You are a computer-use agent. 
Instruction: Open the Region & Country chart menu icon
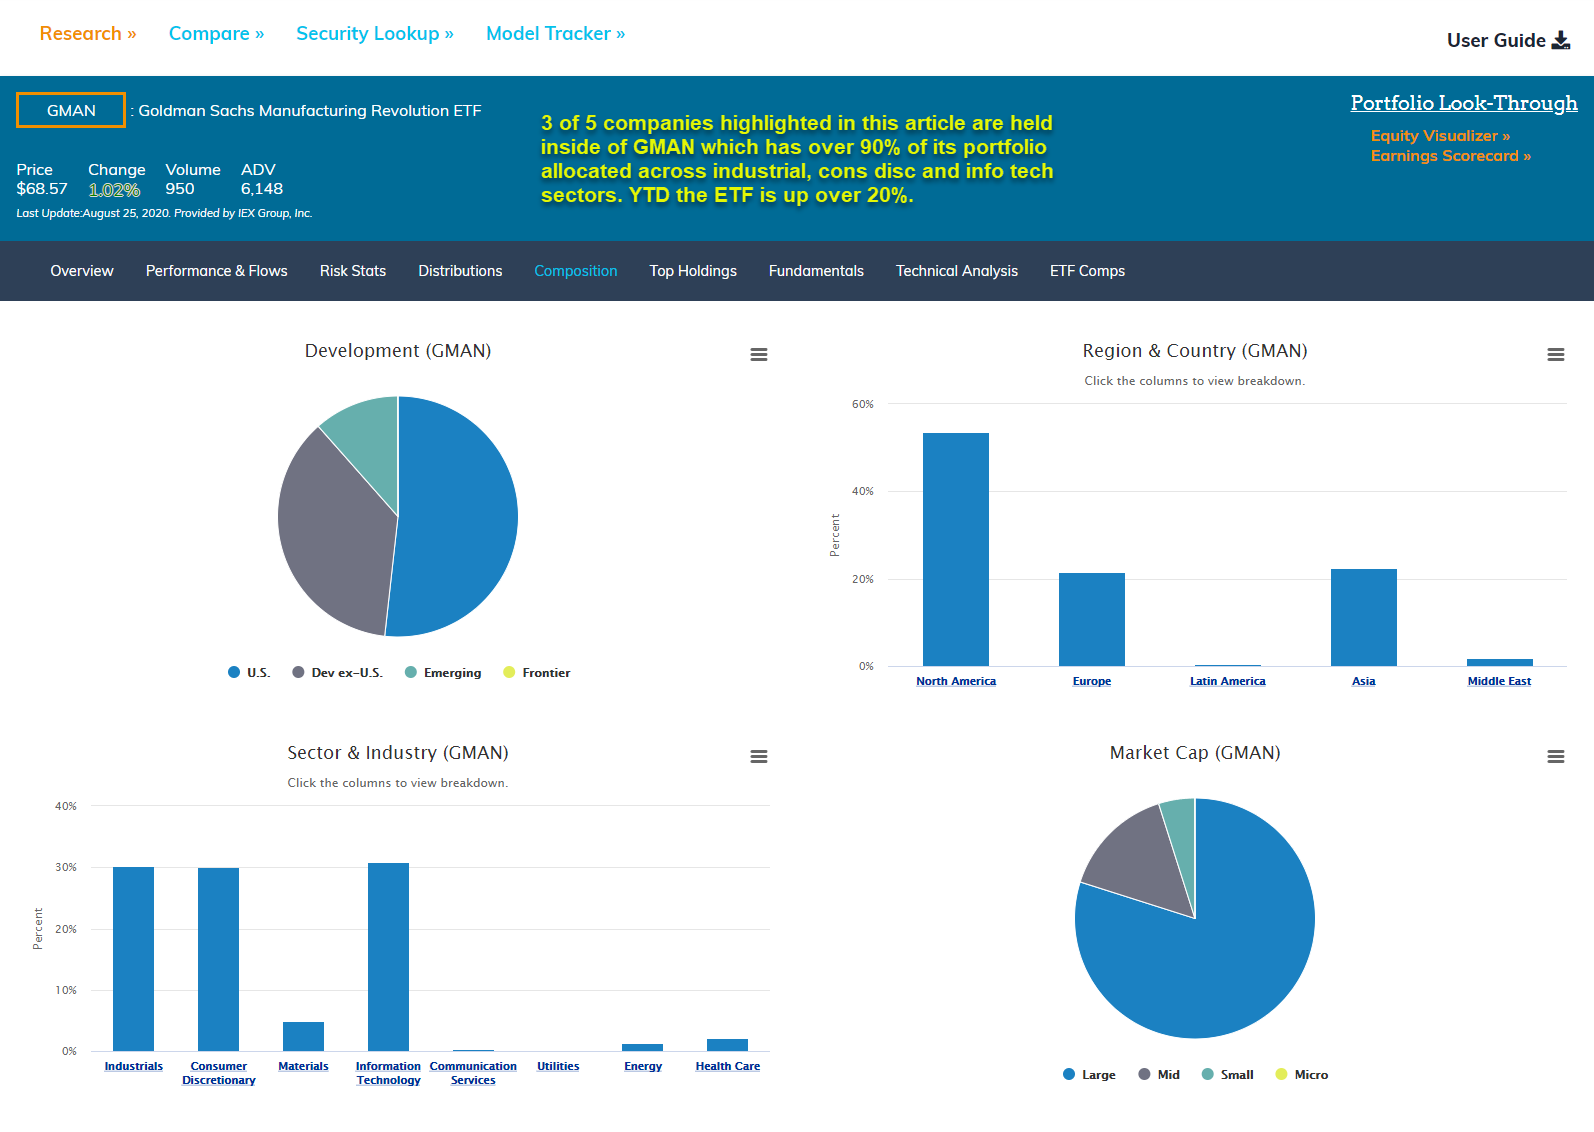(x=1556, y=355)
